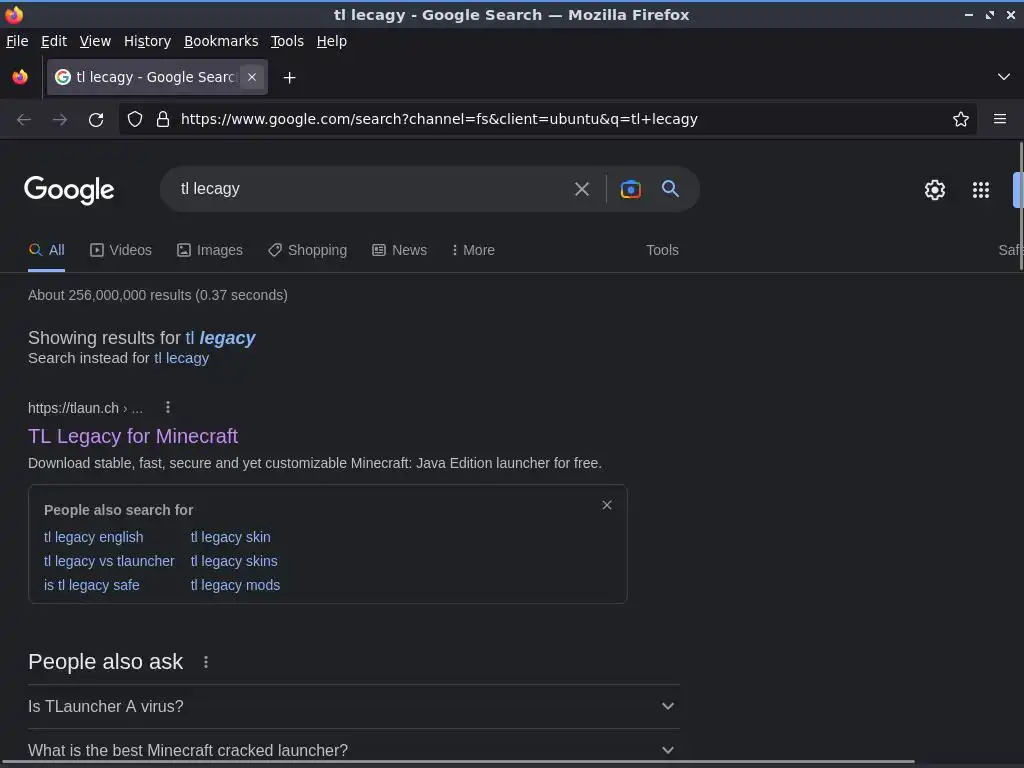Click 'tl legacy english' suggestion
The width and height of the screenshot is (1024, 768).
click(x=93, y=537)
